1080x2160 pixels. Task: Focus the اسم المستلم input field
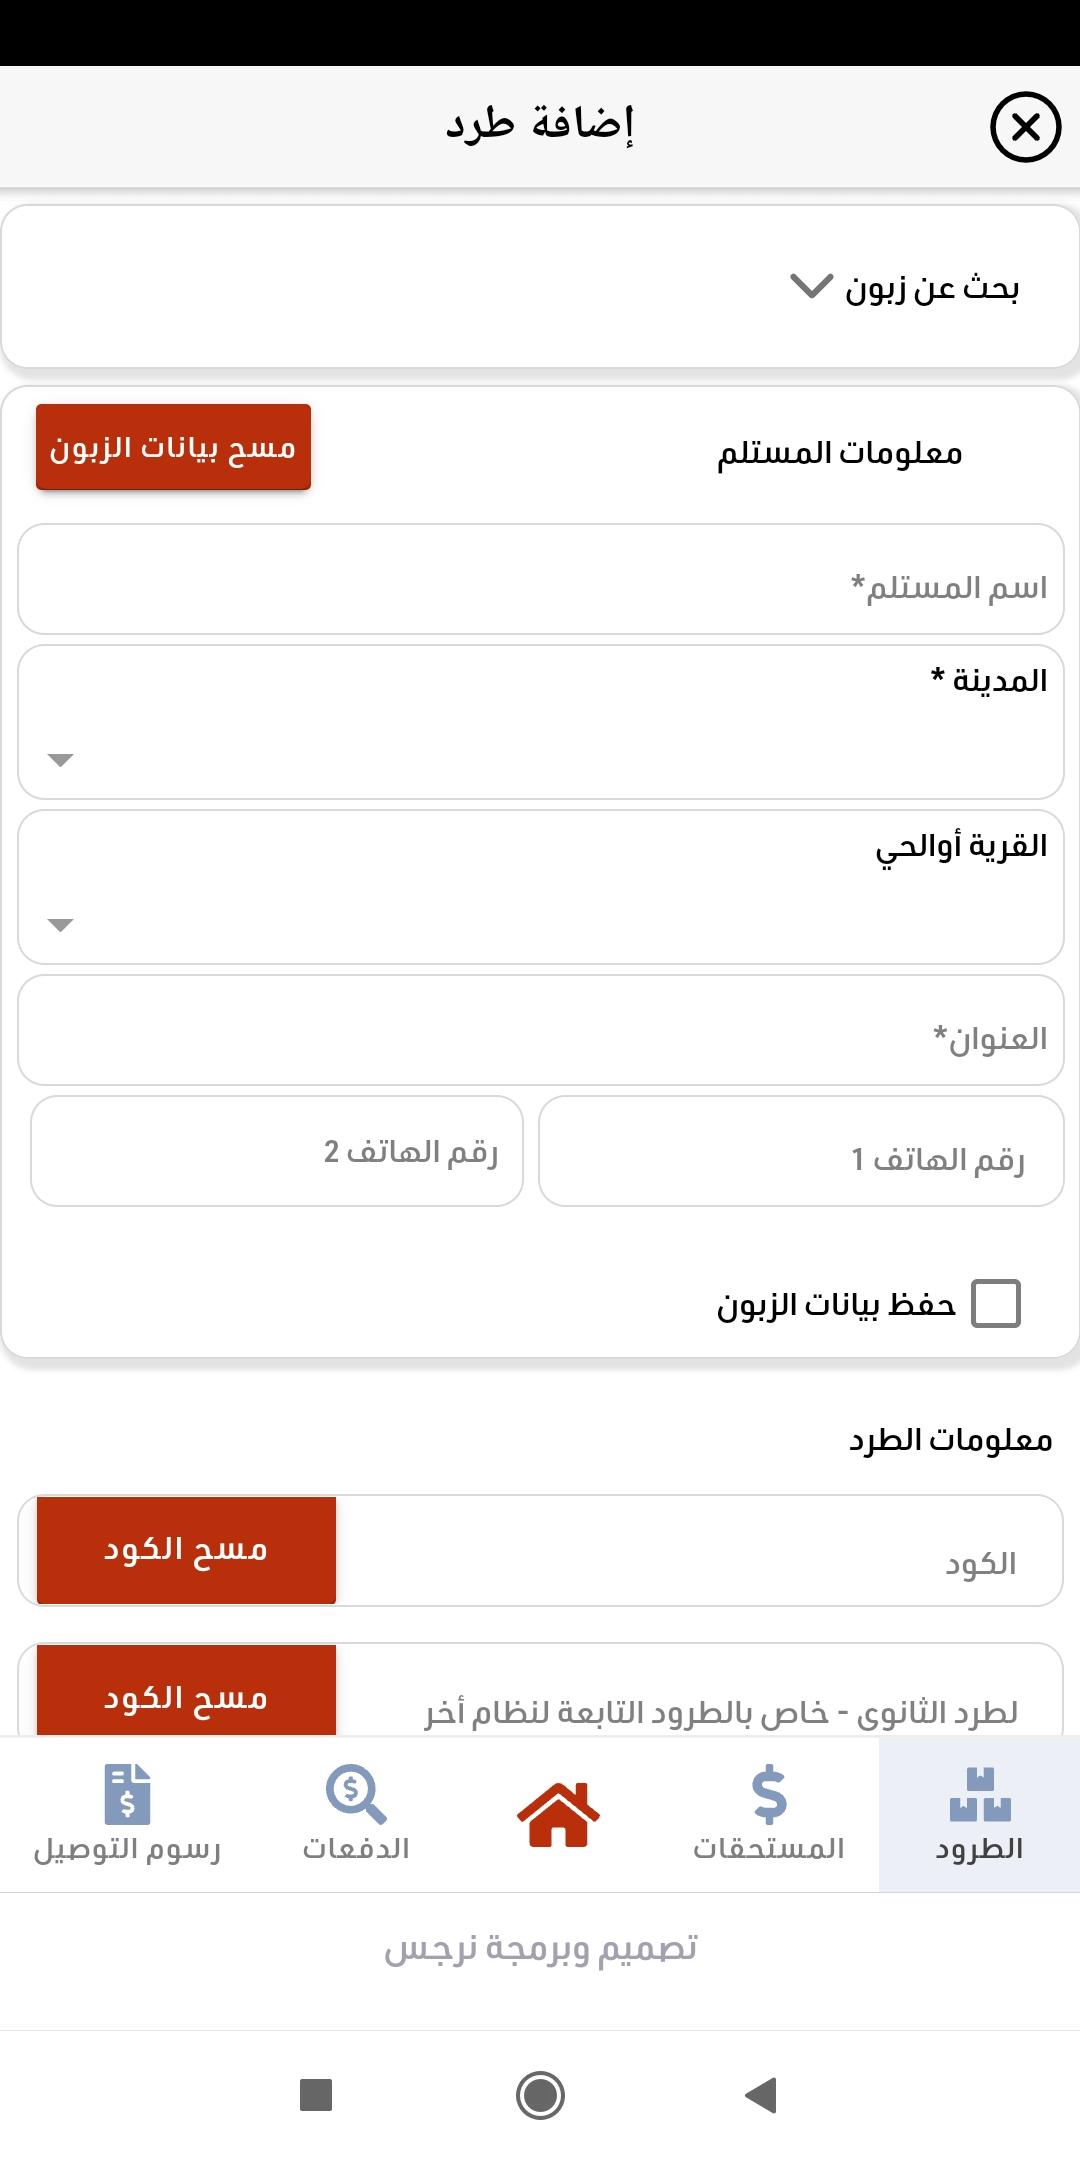(x=540, y=579)
